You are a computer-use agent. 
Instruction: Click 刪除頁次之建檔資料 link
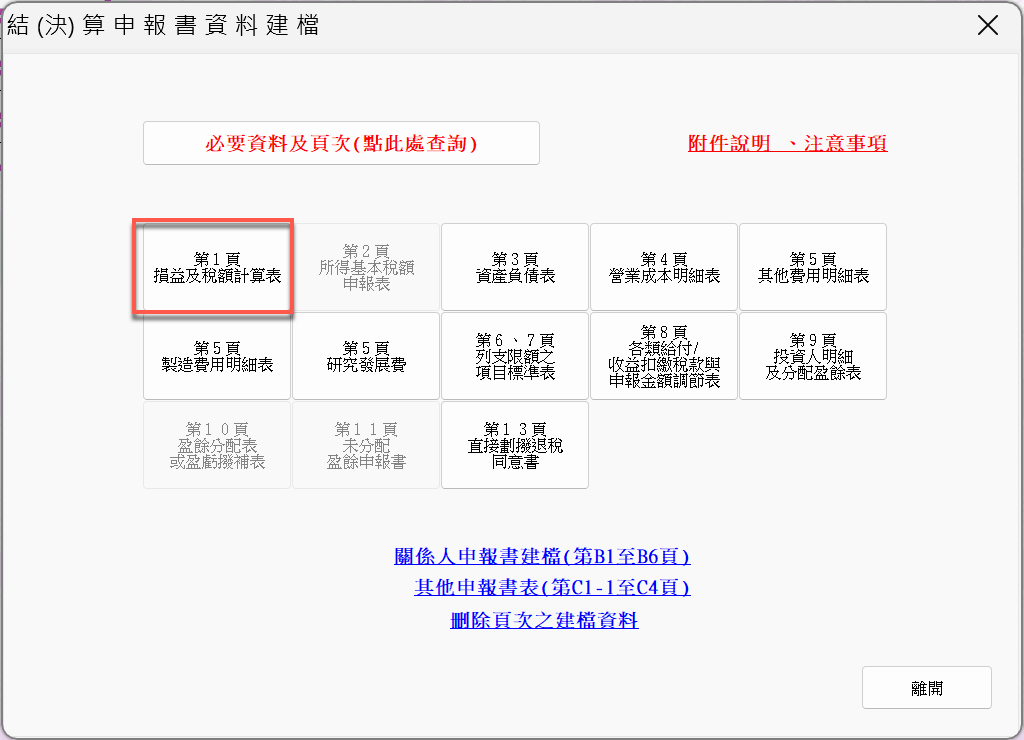(x=544, y=619)
